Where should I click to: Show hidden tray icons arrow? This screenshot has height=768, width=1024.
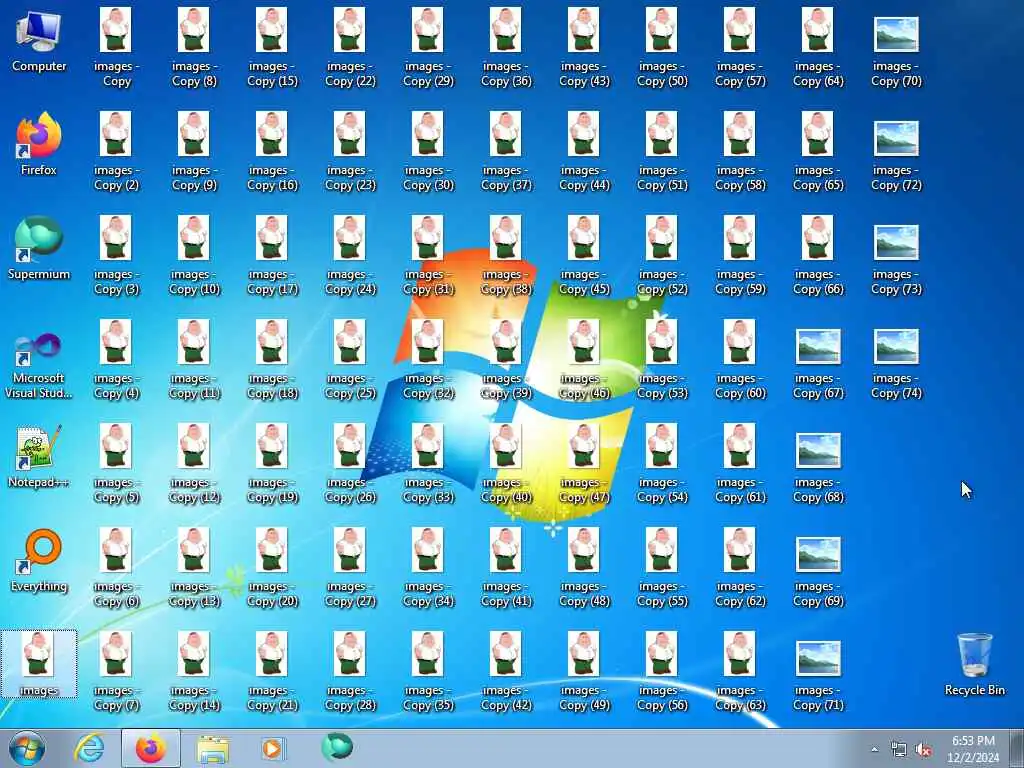pyautogui.click(x=874, y=750)
